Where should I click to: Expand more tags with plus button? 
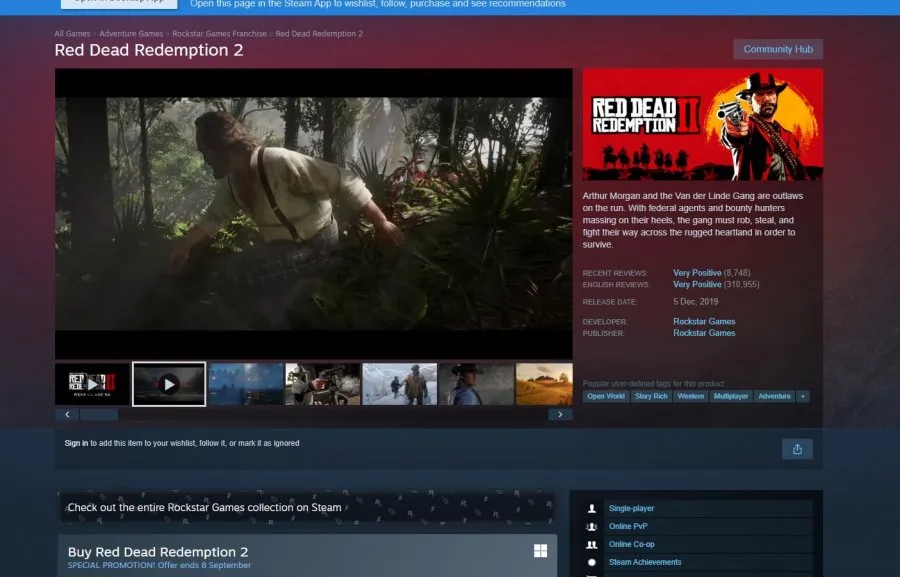click(803, 396)
